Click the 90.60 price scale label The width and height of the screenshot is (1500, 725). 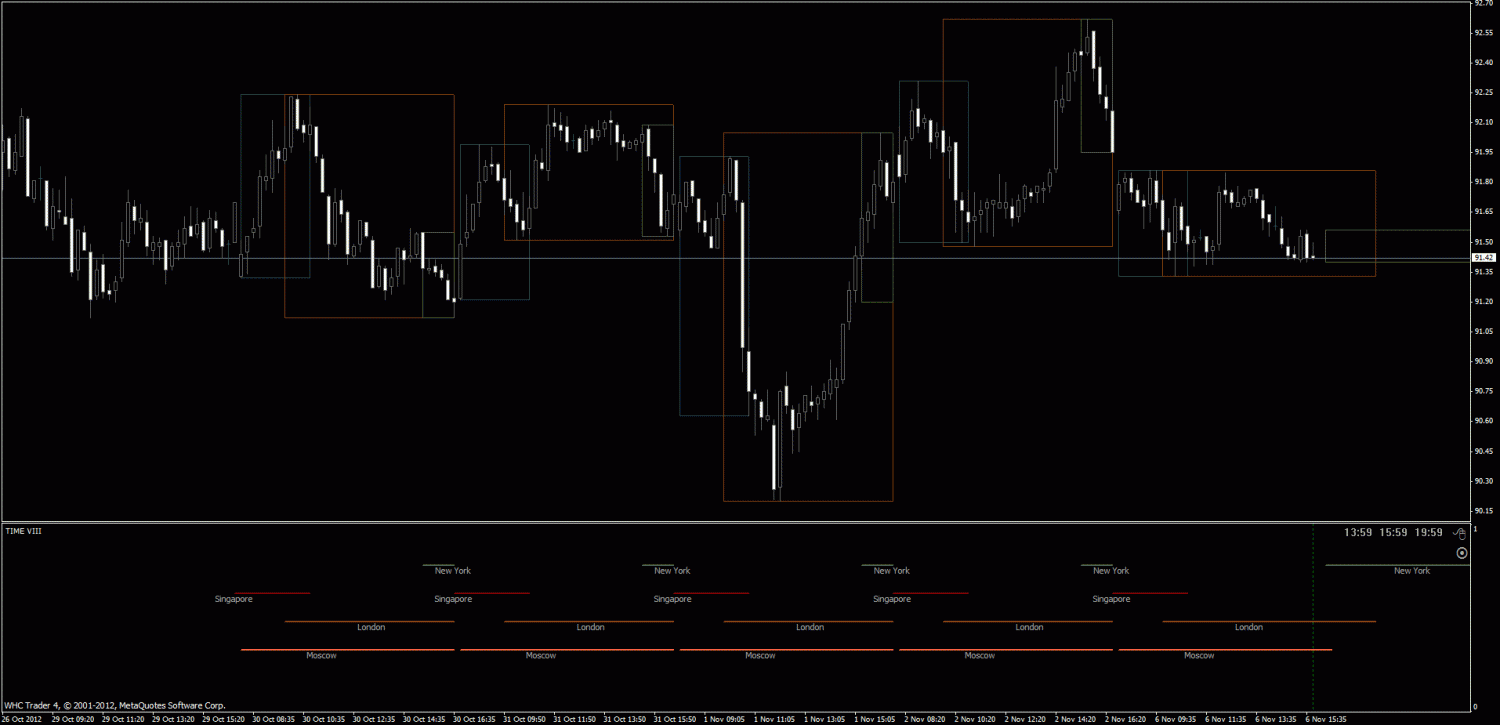[x=1486, y=421]
